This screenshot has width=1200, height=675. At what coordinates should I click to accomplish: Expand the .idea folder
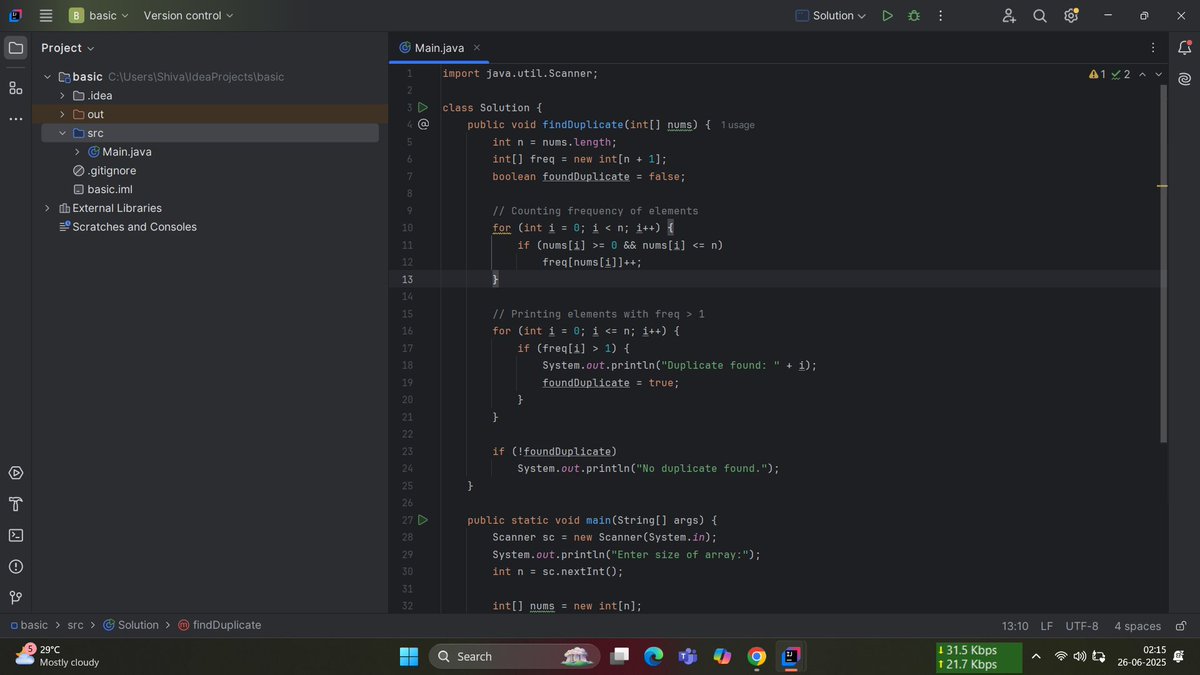pyautogui.click(x=62, y=96)
